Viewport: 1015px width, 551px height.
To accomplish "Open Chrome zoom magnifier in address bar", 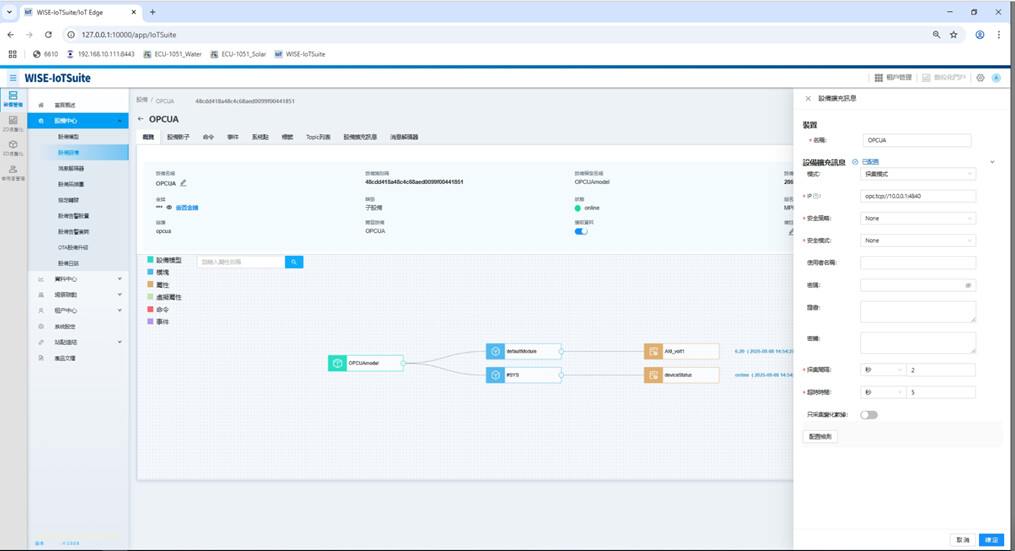I will tap(936, 34).
